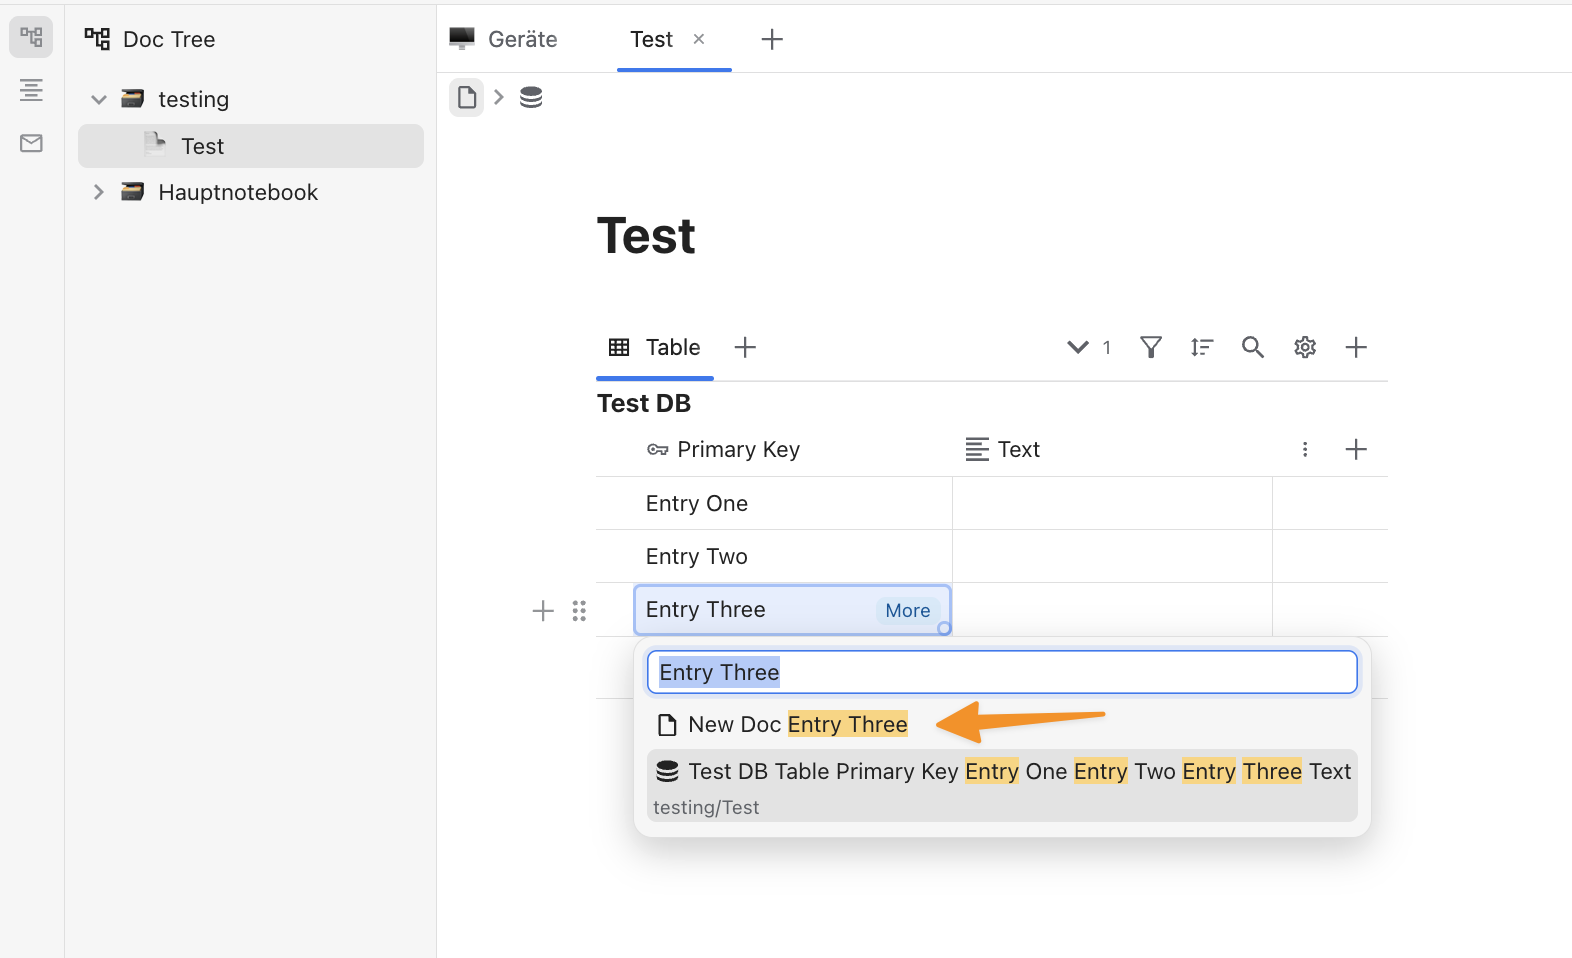Open the Inbox envelope icon
1572x958 pixels.
pyautogui.click(x=31, y=143)
